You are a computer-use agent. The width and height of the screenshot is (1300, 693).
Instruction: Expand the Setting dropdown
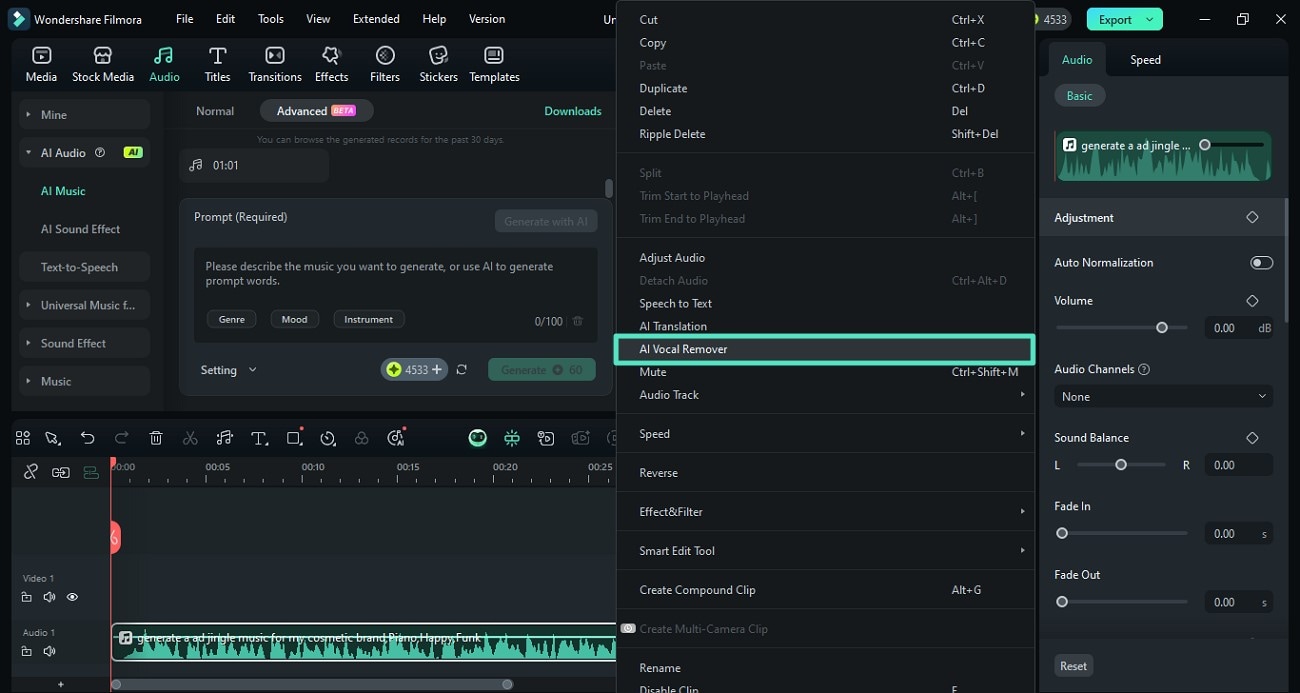[x=228, y=370]
